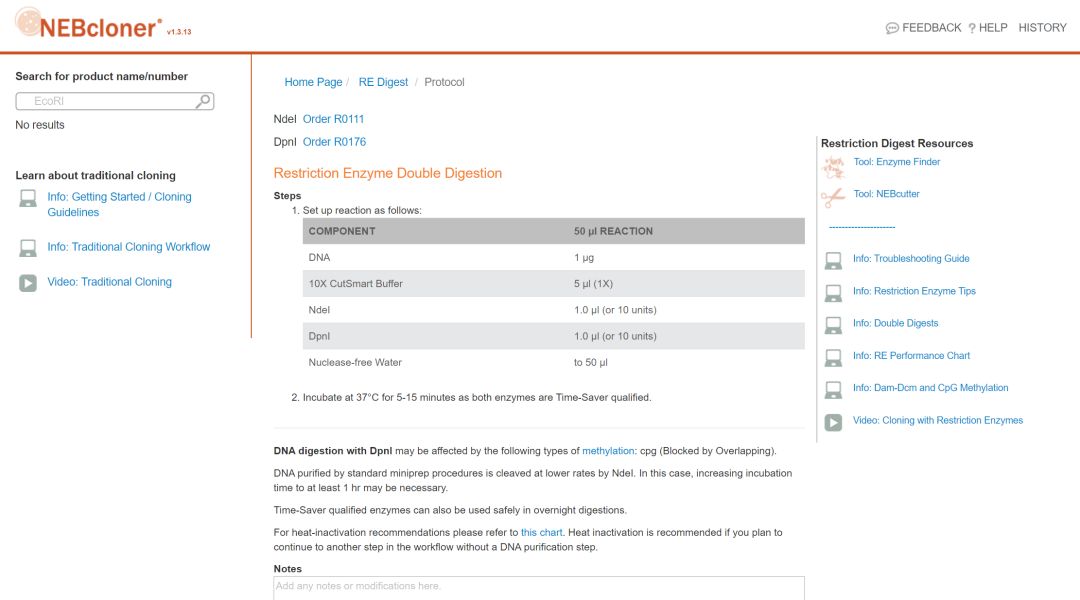1080x600 pixels.
Task: Open Tool: NEBcutter link
Action: 886,194
